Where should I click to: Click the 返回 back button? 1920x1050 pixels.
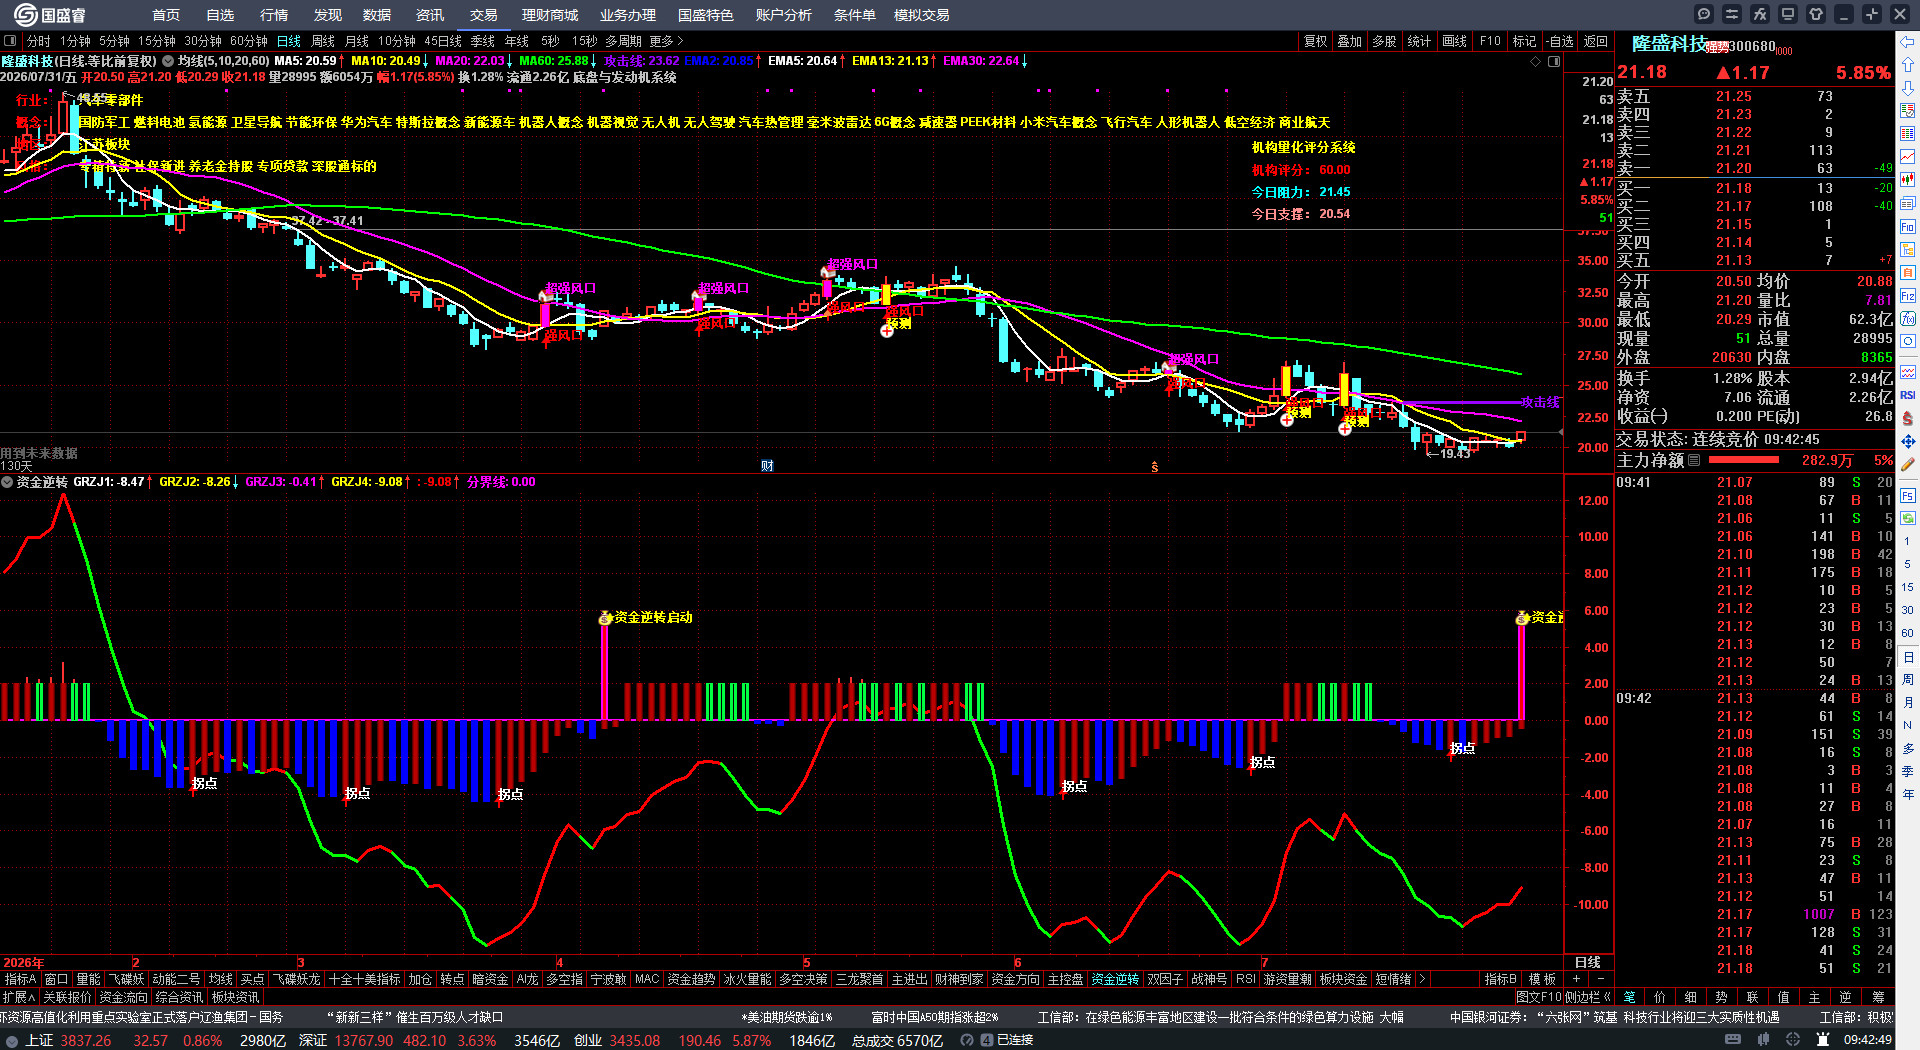point(1596,41)
